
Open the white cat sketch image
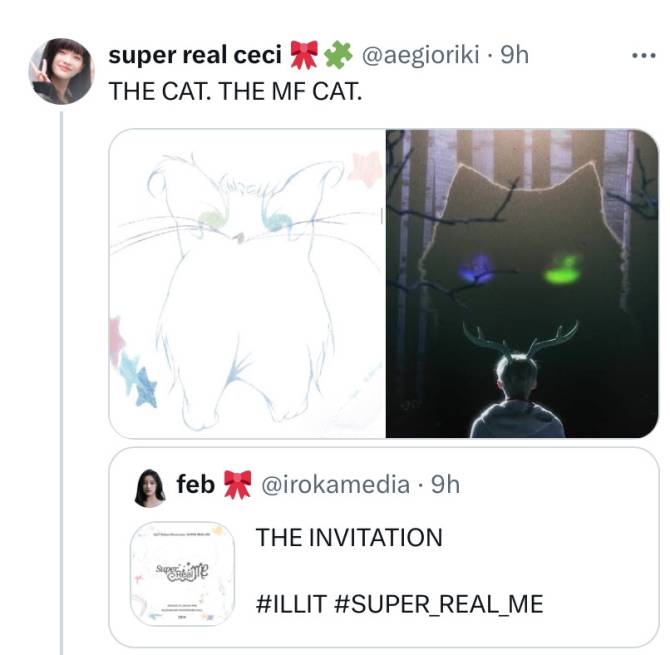point(247,283)
